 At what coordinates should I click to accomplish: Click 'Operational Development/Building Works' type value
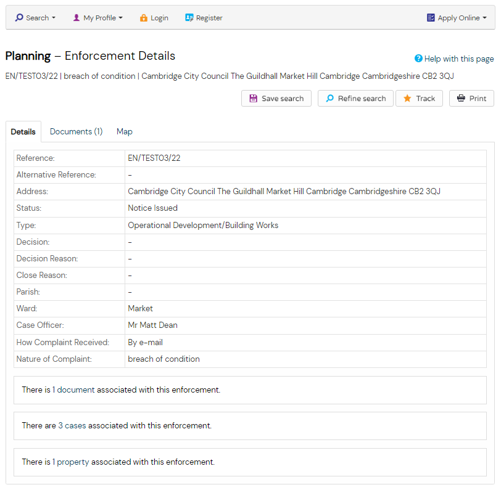pos(203,225)
